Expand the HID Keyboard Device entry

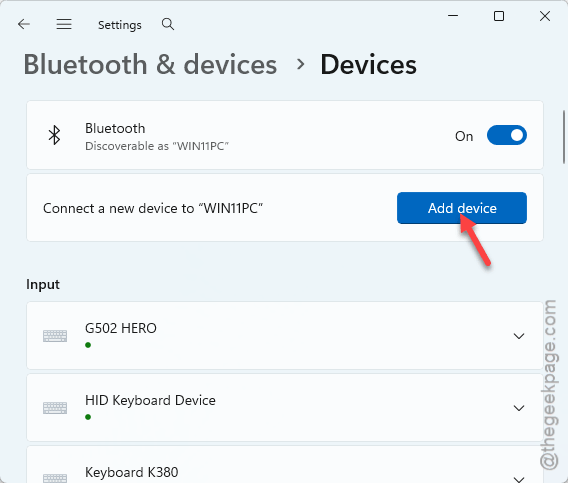[x=519, y=408]
